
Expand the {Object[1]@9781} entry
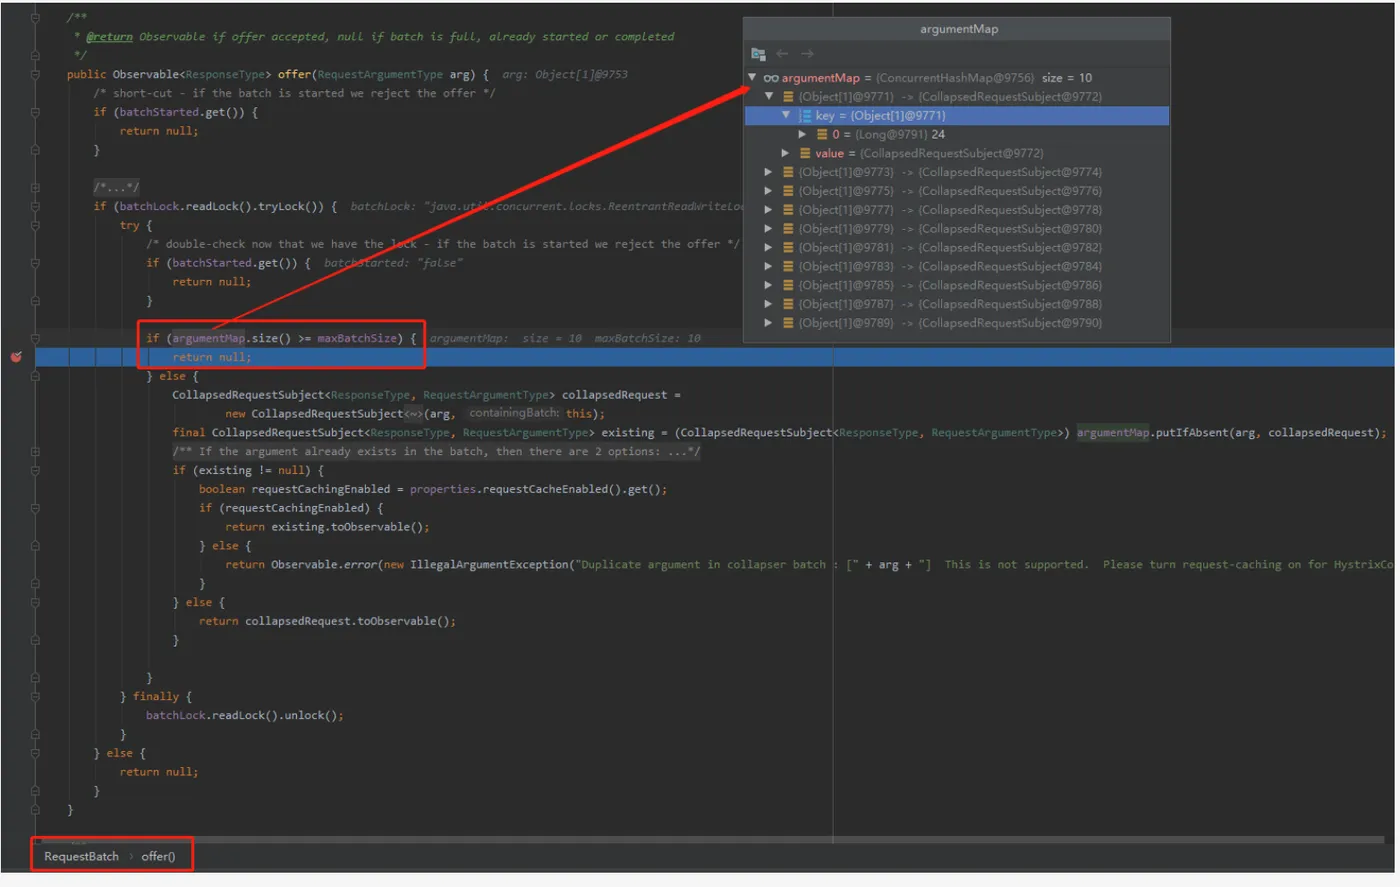point(768,248)
